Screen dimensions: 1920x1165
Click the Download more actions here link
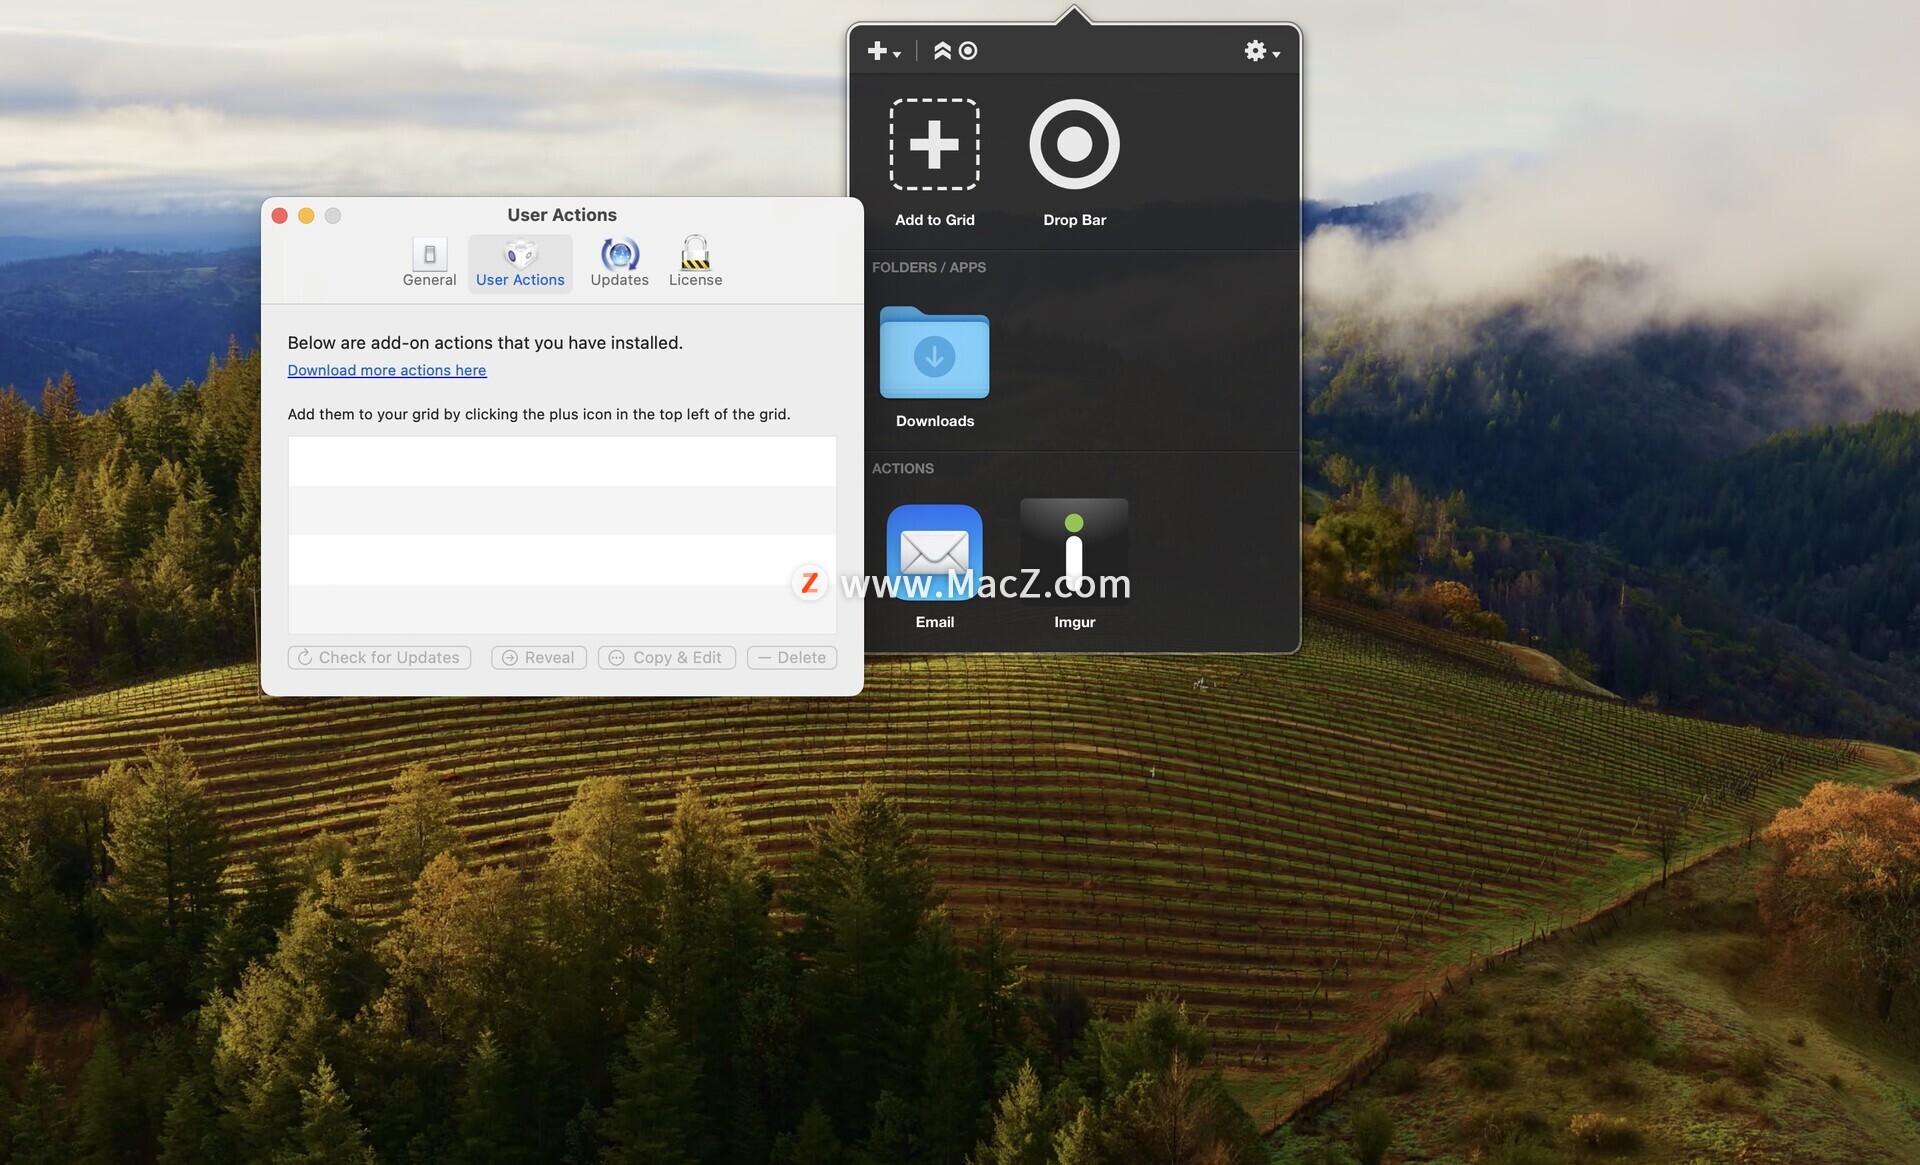click(387, 370)
